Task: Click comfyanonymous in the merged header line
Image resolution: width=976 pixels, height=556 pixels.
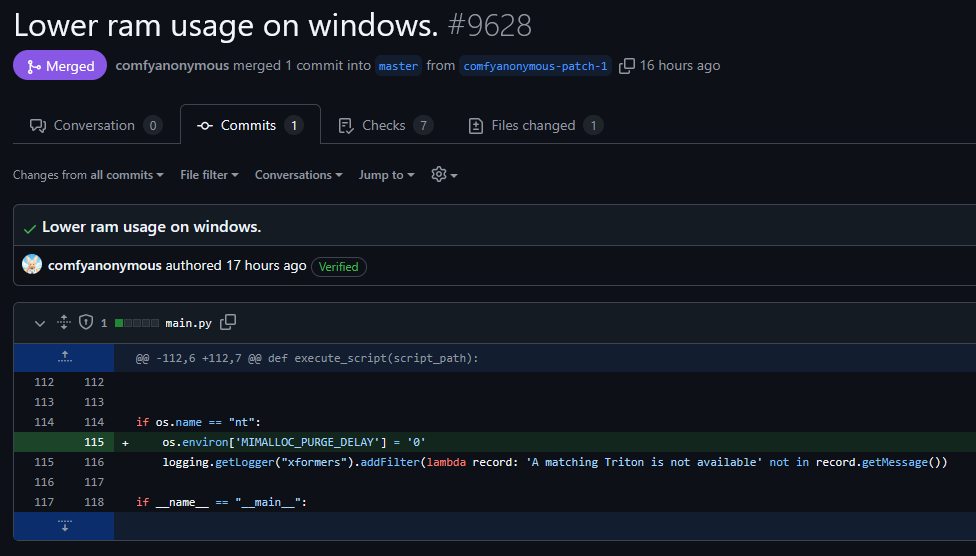Action: point(172,65)
